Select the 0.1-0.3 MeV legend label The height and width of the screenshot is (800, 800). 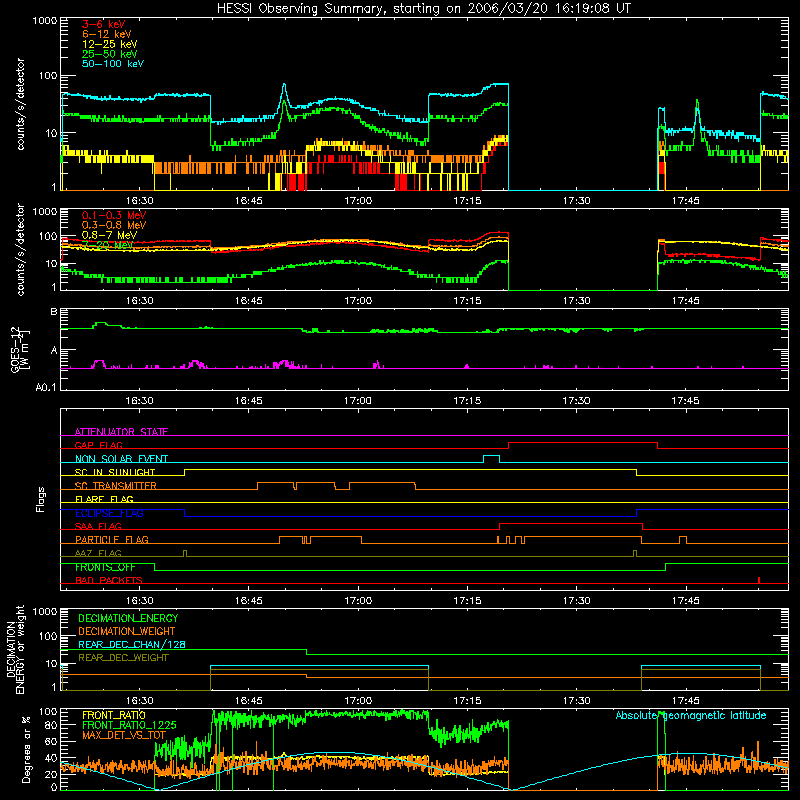(x=114, y=215)
